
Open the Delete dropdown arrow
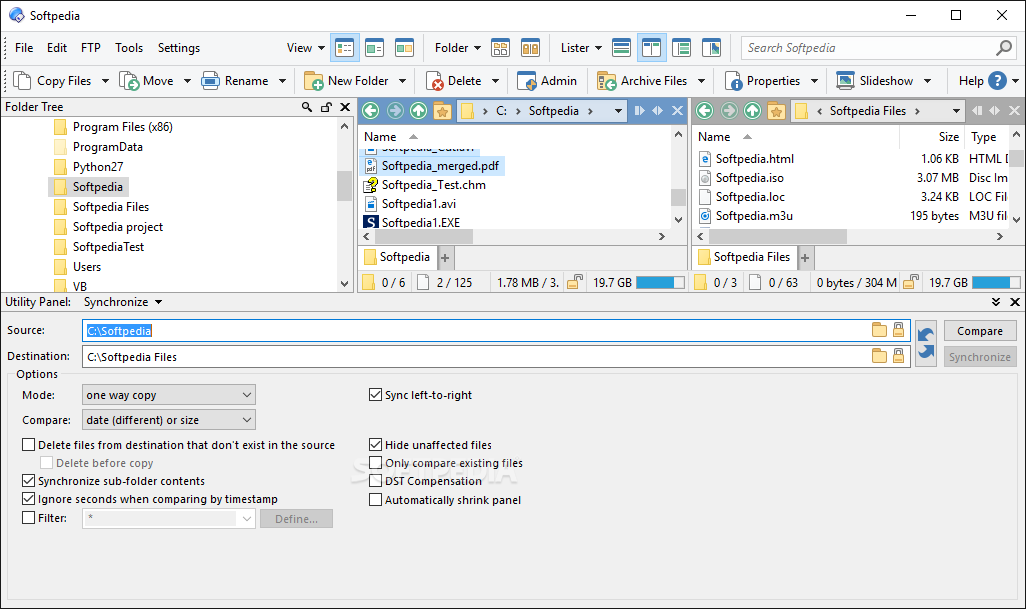coord(495,81)
